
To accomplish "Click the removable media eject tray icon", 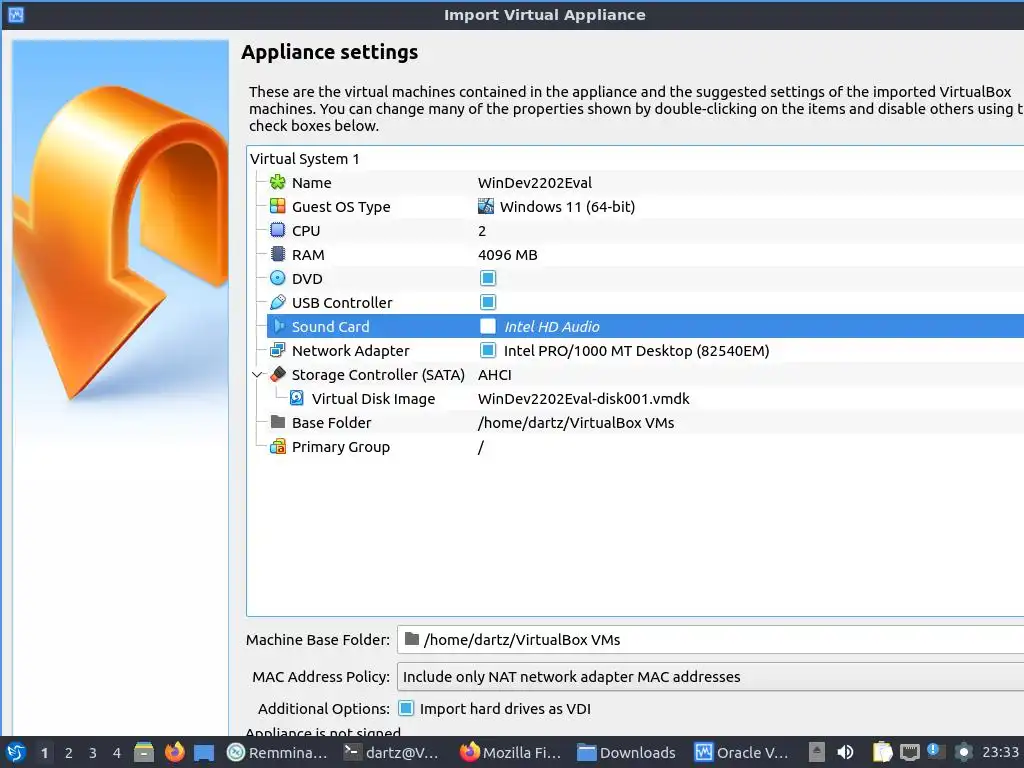I will coord(817,752).
